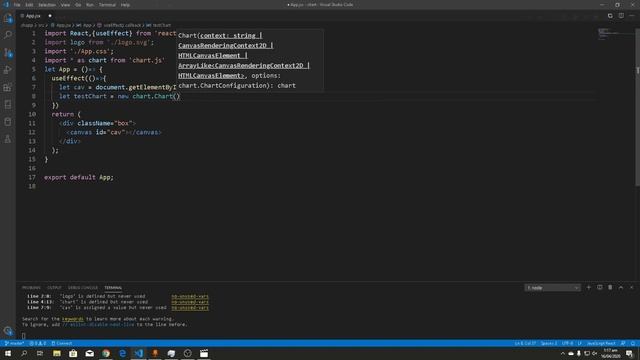640x360 pixels.
Task: Switch to the Debug Console tab
Action: pyautogui.click(x=83, y=287)
